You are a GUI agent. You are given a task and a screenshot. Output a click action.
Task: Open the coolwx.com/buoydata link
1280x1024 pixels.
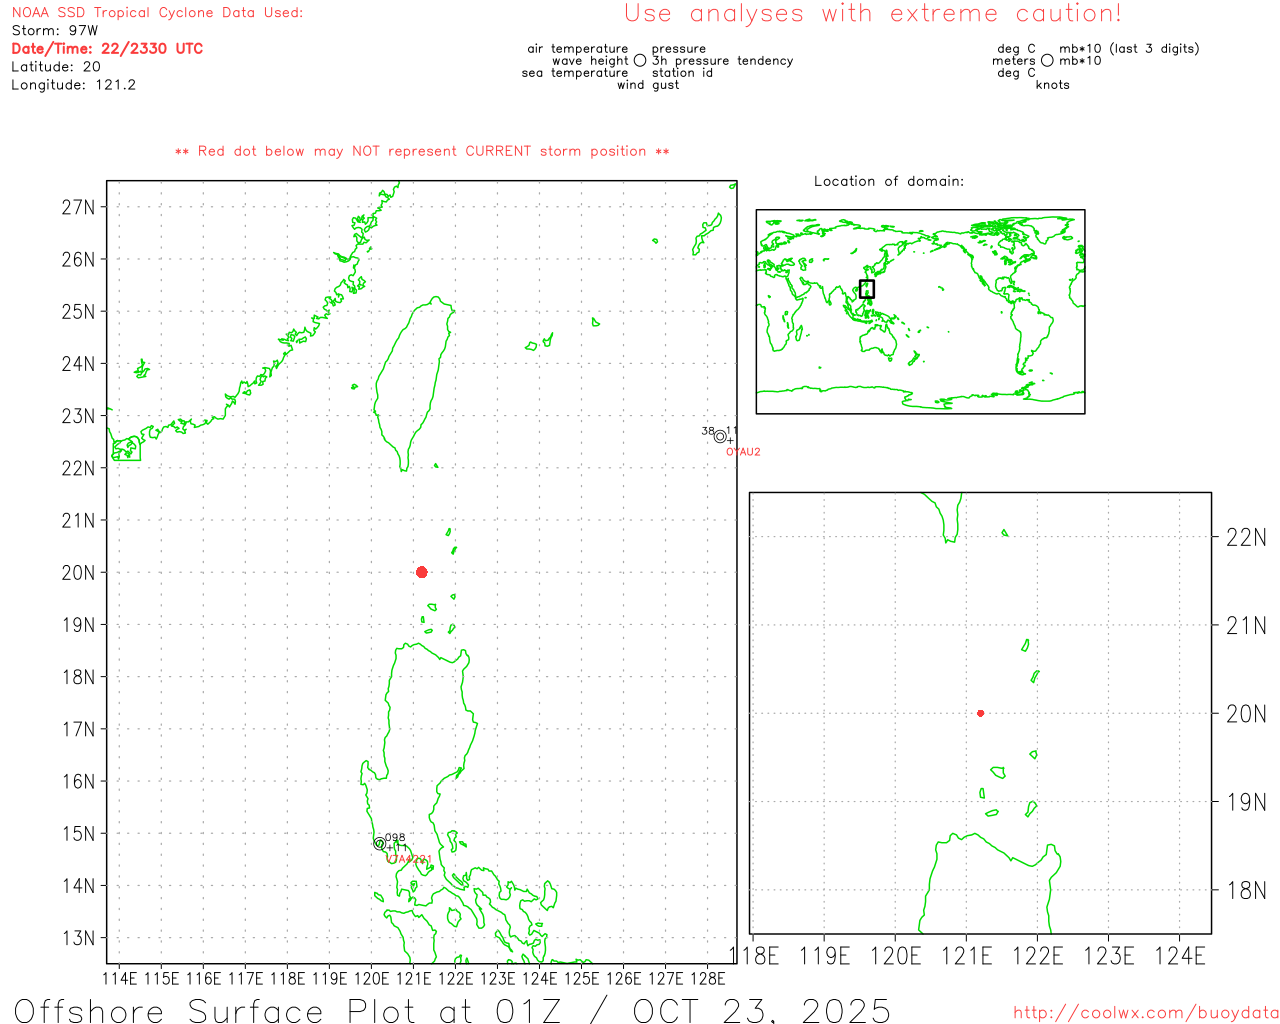pyautogui.click(x=1145, y=1013)
